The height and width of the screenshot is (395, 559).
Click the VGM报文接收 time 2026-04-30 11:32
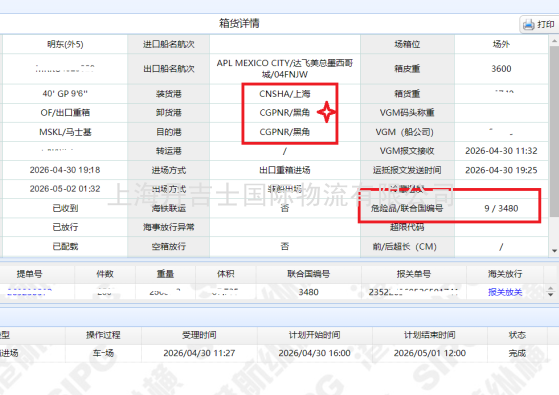(x=501, y=151)
